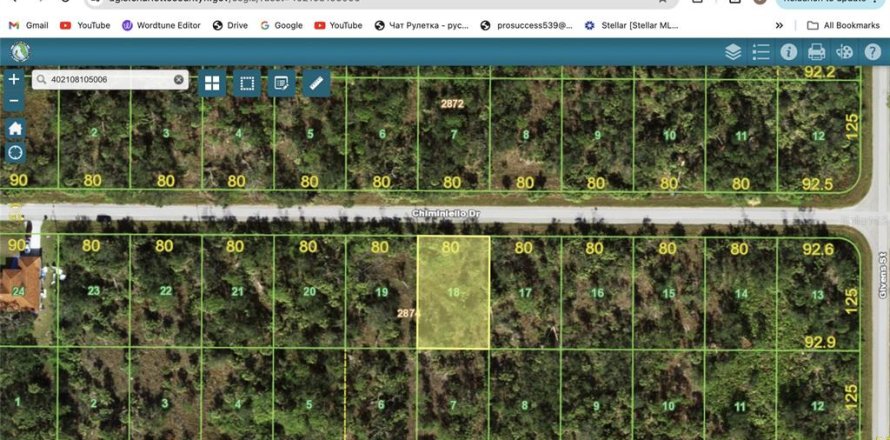Open the notes/draw editing tool

click(281, 83)
